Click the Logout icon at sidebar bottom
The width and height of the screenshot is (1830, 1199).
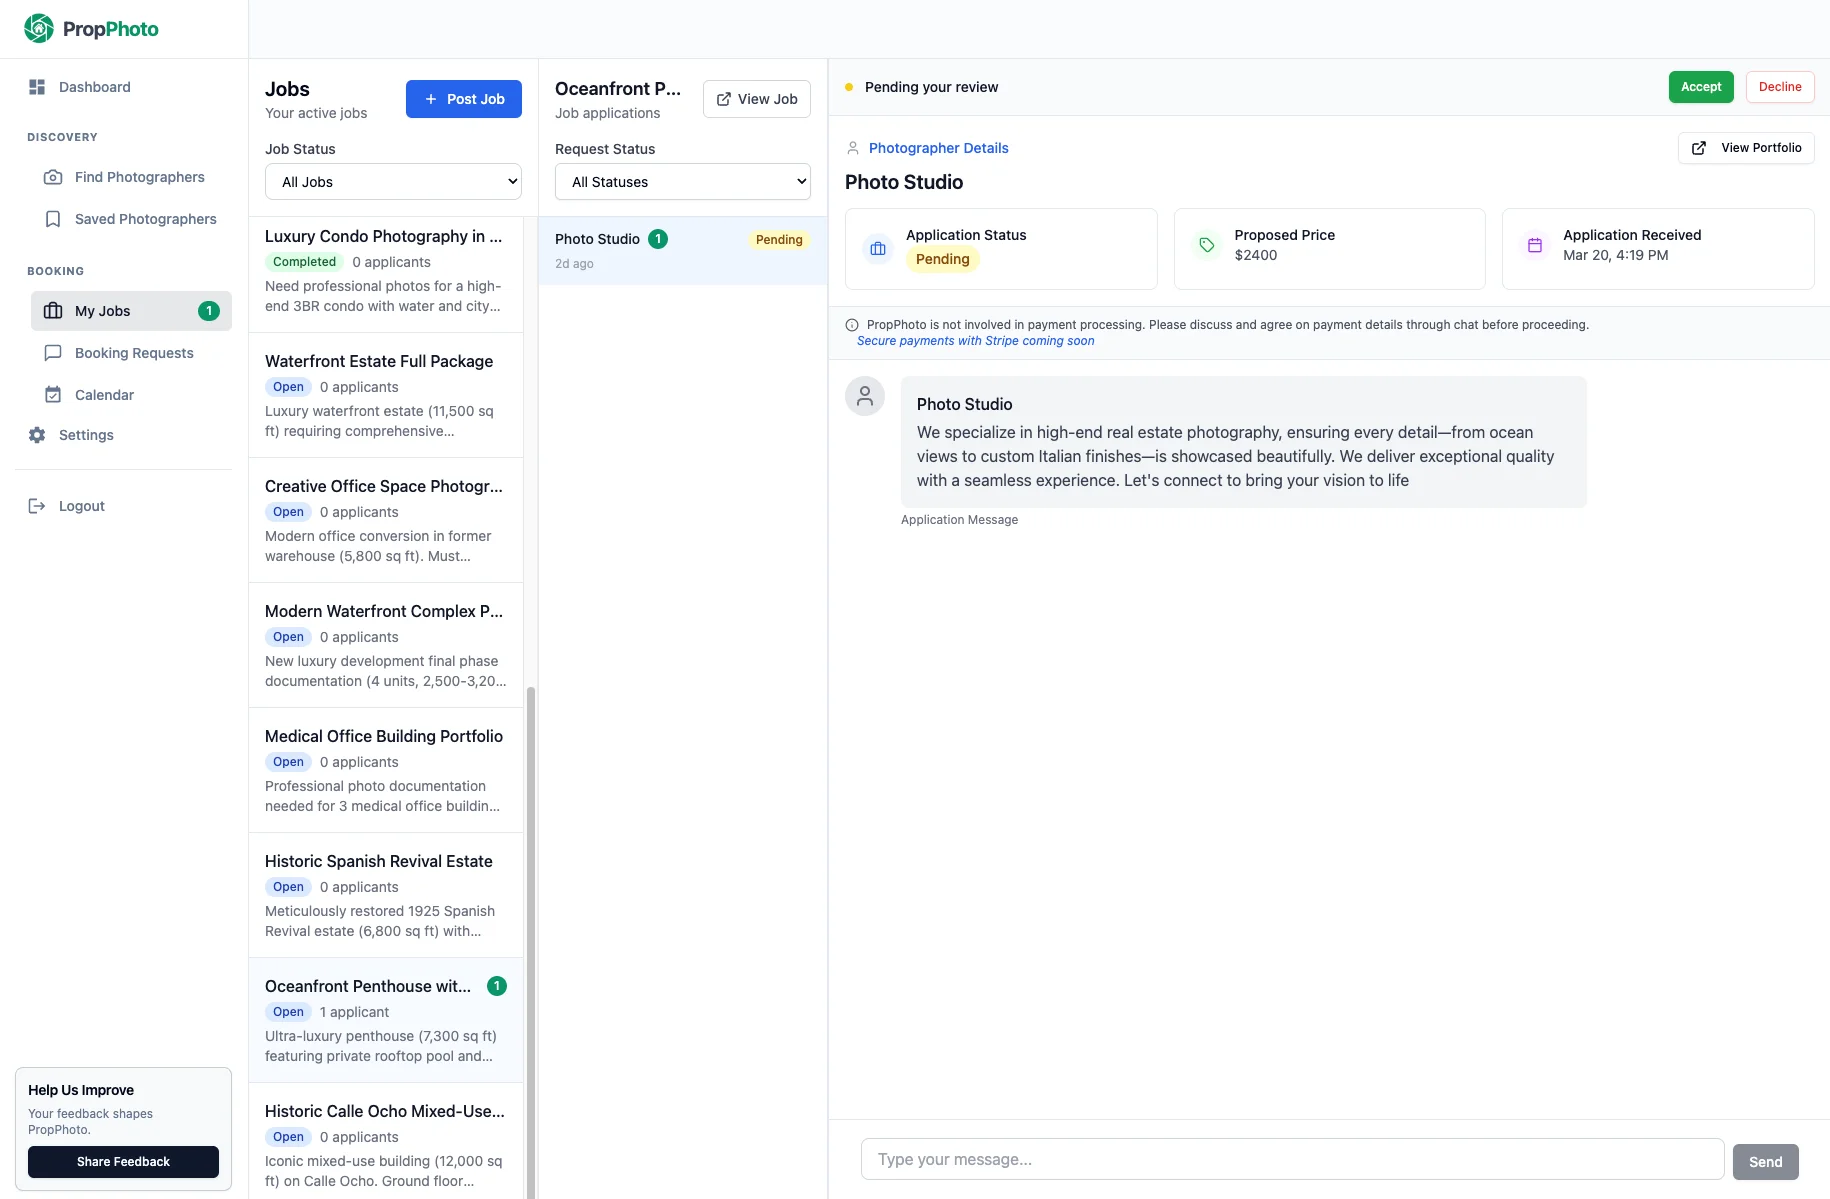point(37,506)
